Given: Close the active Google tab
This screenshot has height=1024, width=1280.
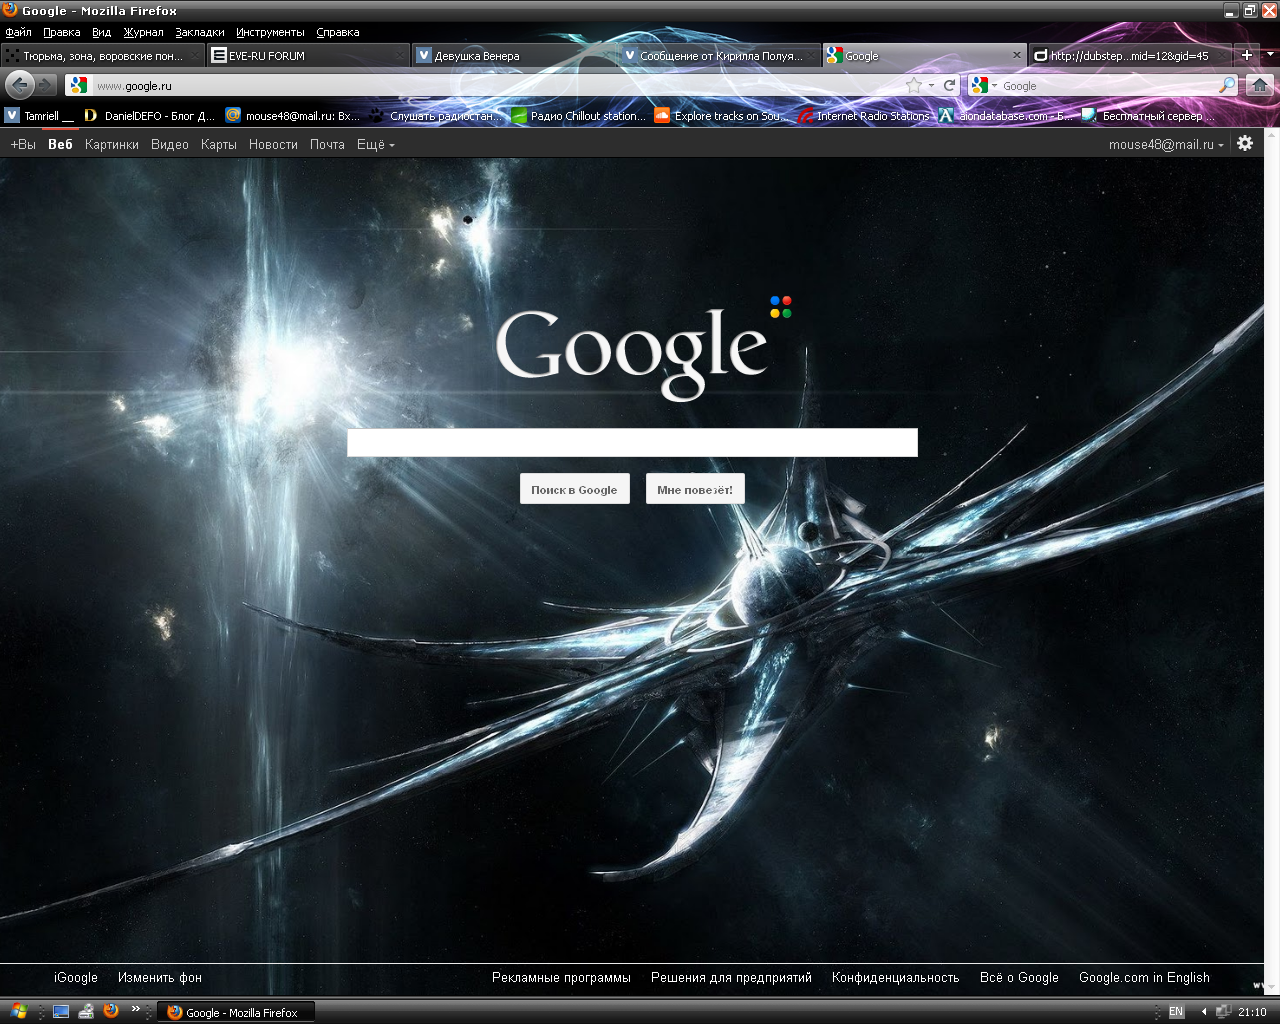Looking at the screenshot, I should click(x=1017, y=55).
